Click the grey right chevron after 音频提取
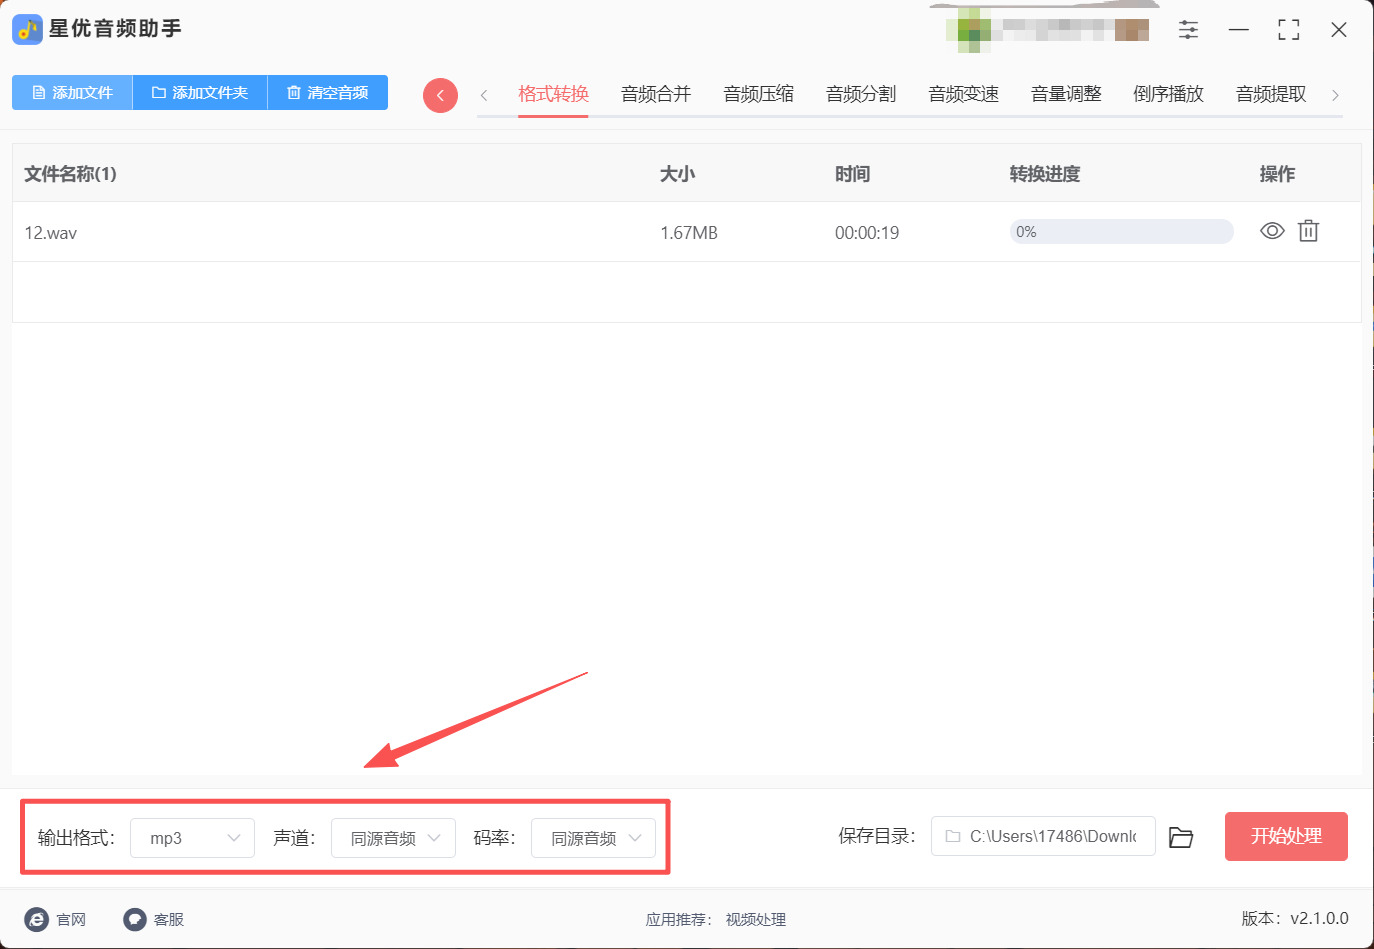 [1335, 95]
